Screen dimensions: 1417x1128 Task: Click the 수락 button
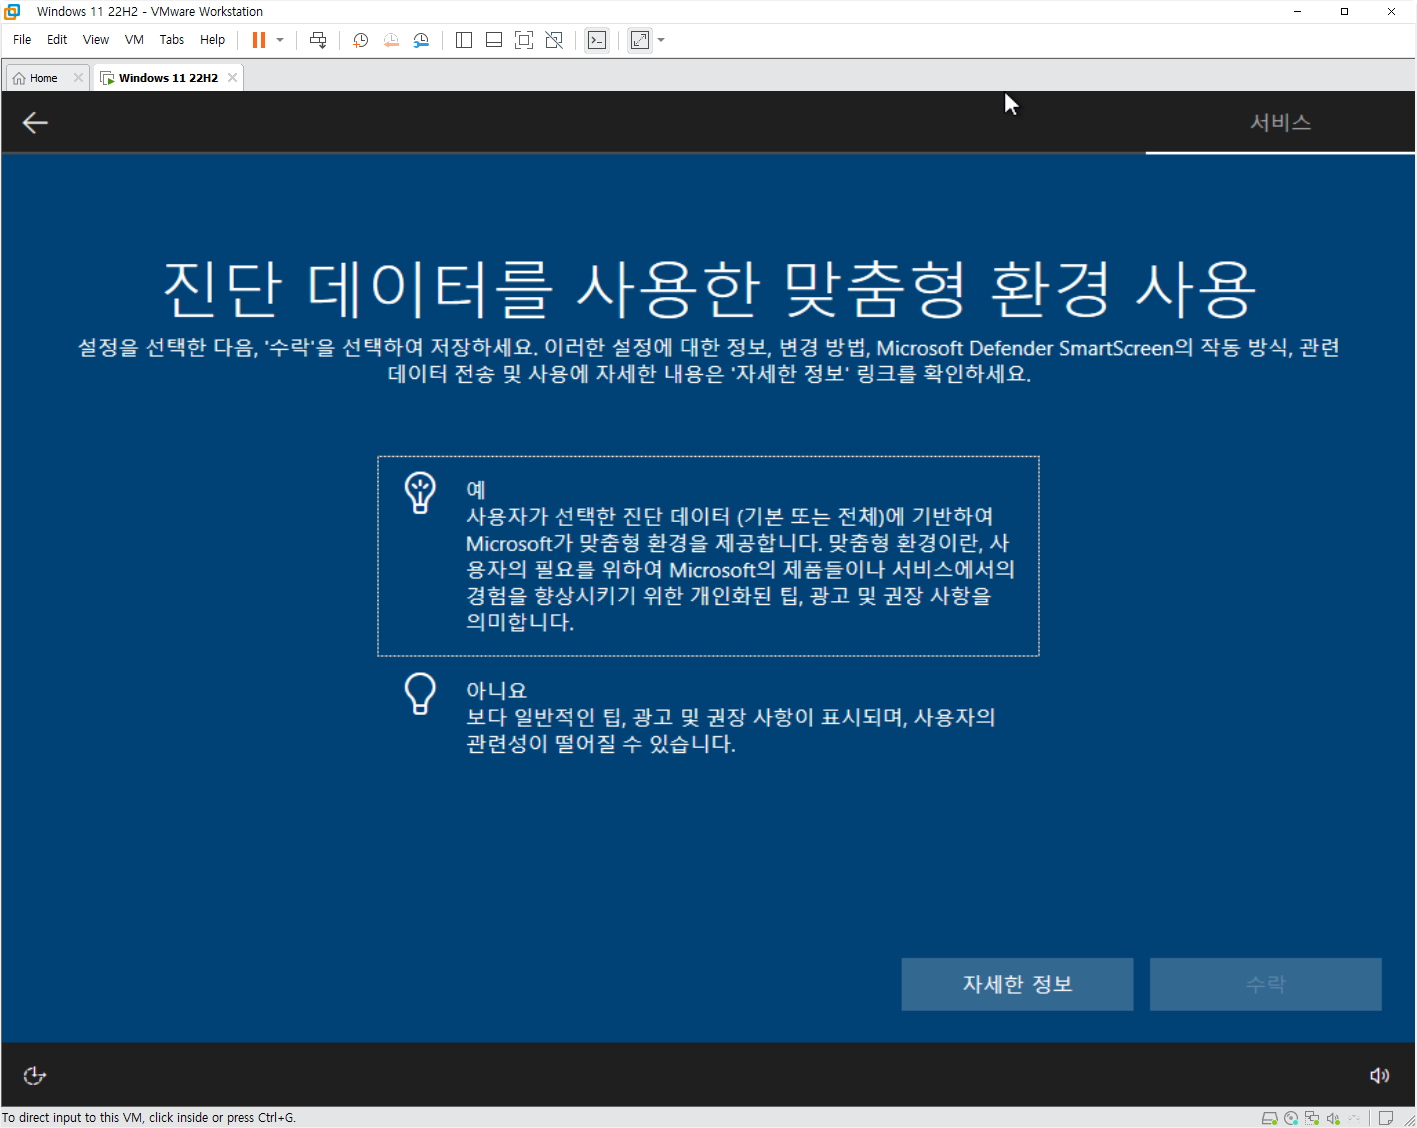click(x=1265, y=984)
